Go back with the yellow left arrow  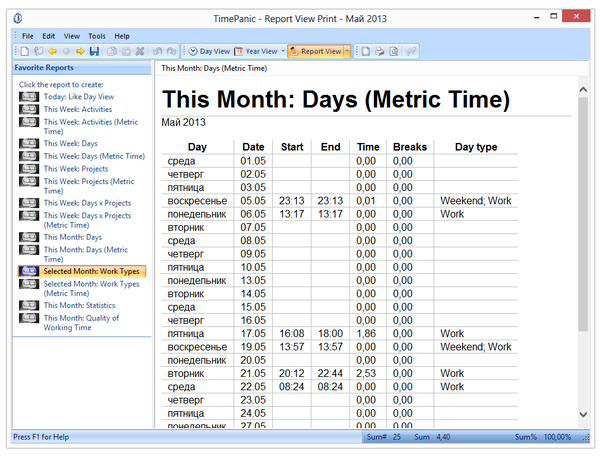(x=52, y=51)
